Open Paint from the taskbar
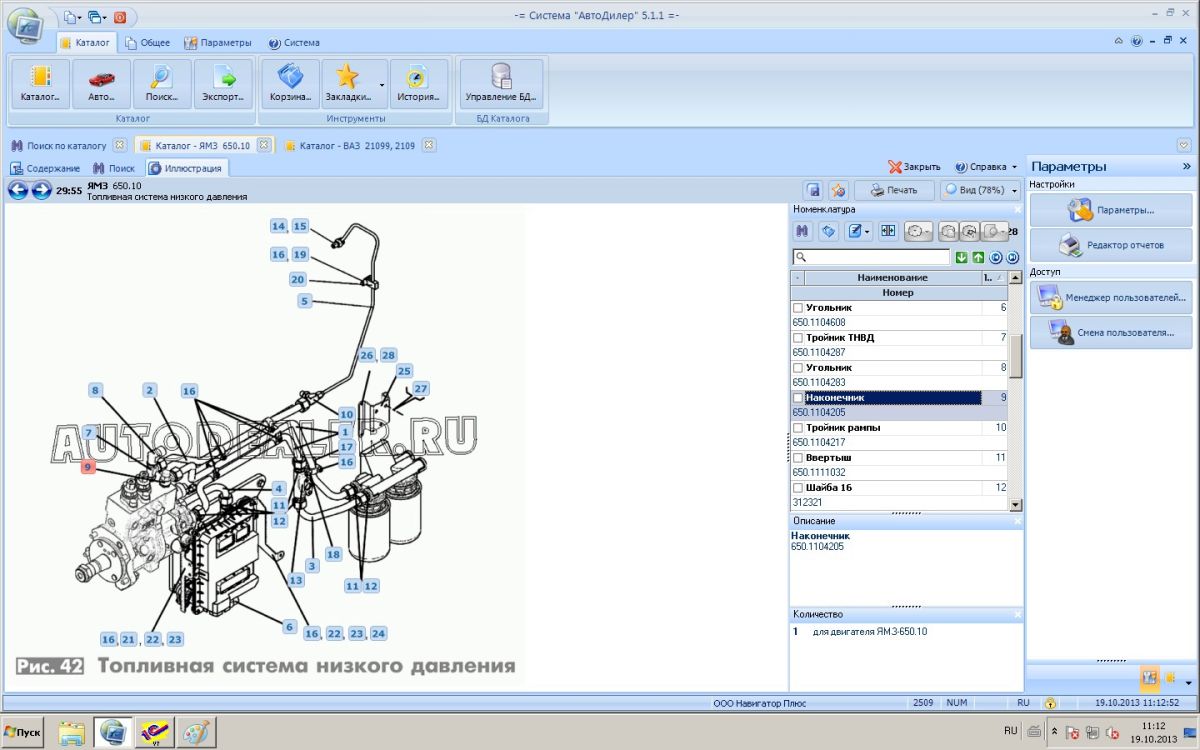The height and width of the screenshot is (750, 1200). pos(196,732)
